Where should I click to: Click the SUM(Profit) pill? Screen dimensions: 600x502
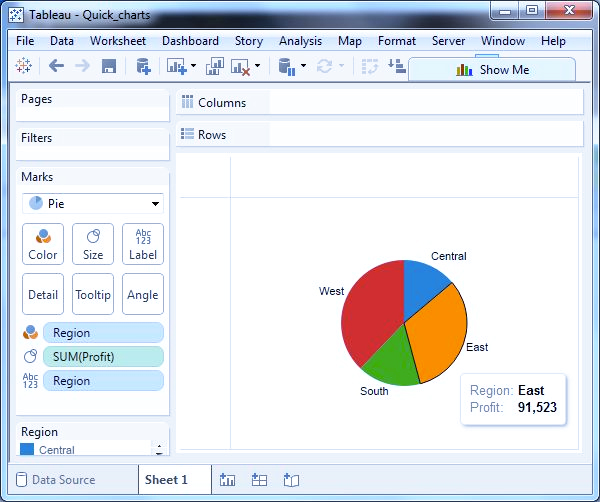point(103,357)
